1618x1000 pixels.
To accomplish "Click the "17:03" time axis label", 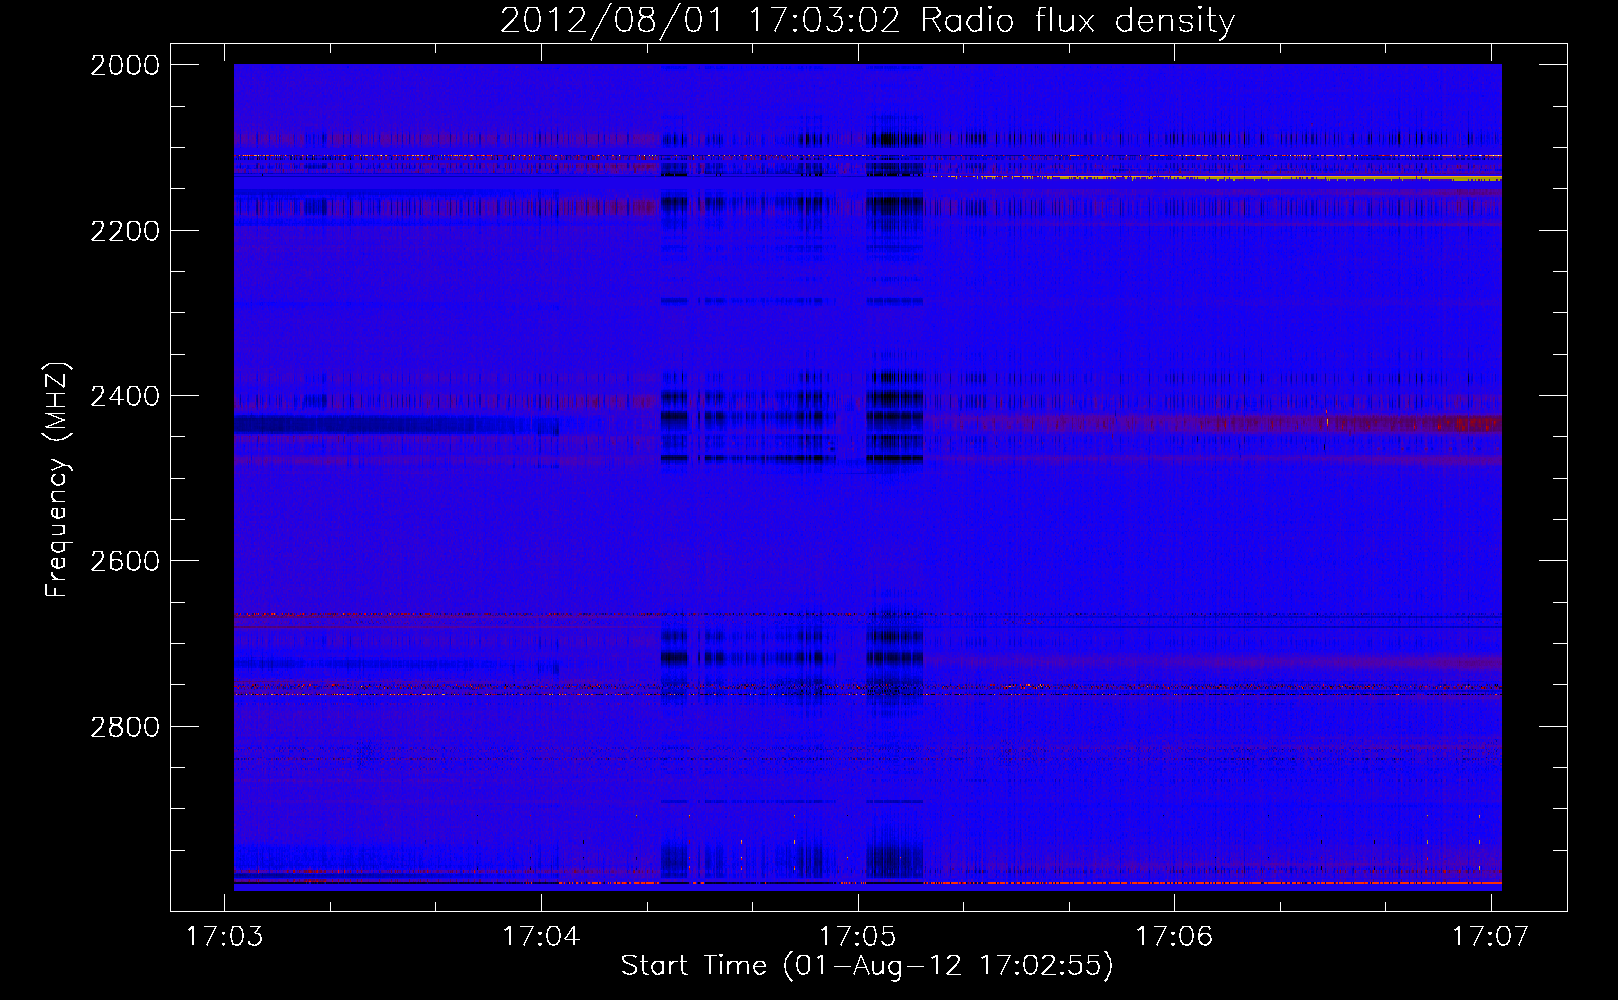I will (225, 936).
